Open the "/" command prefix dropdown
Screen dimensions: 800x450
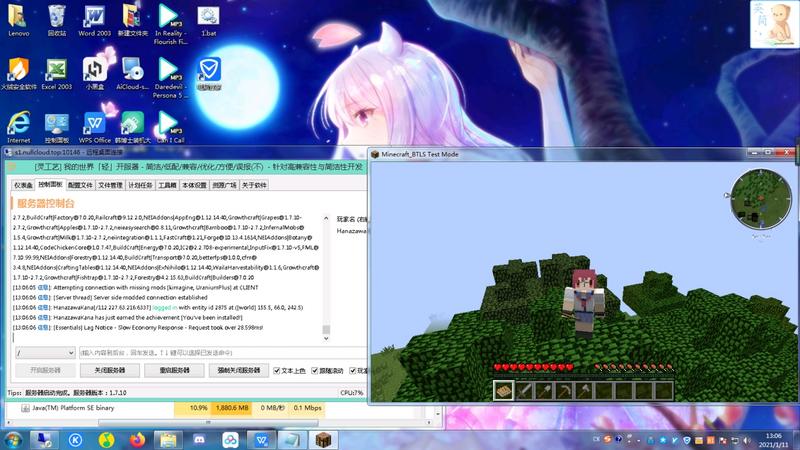(x=45, y=353)
